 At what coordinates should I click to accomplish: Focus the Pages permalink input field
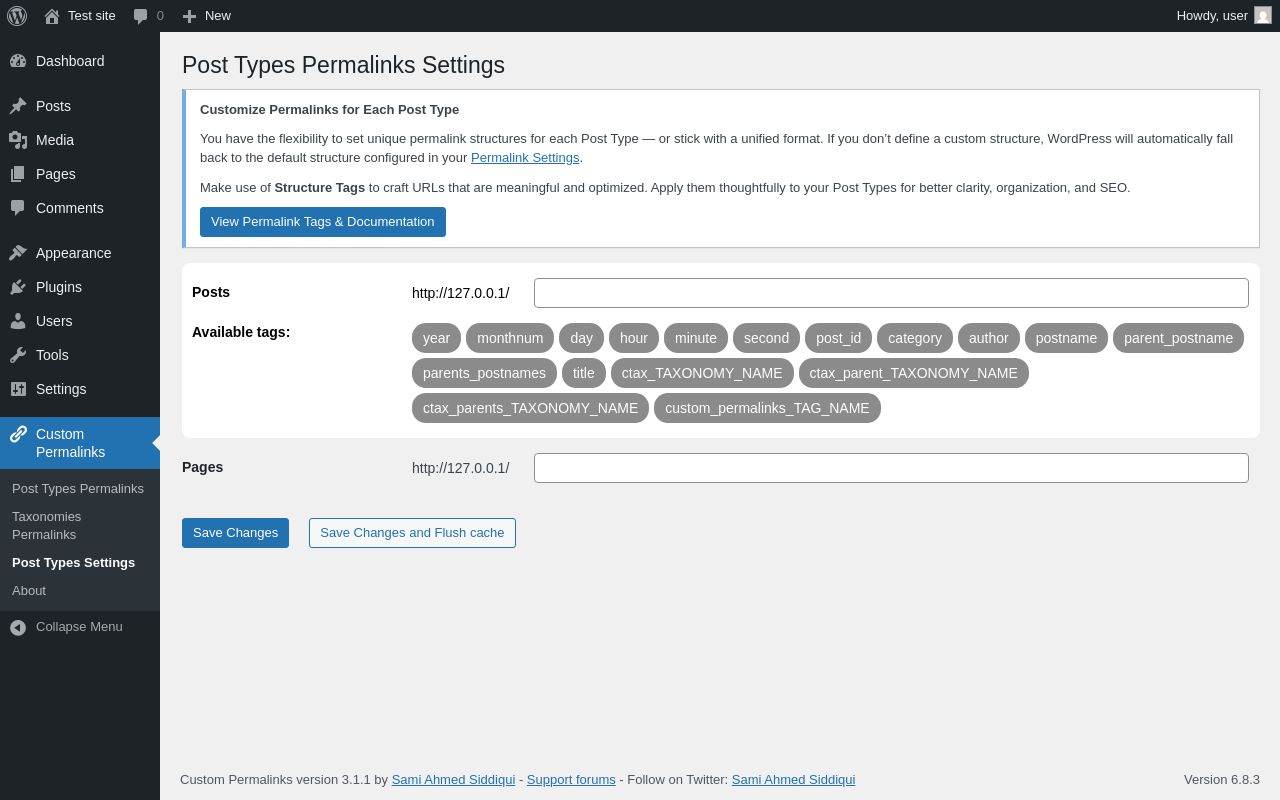pyautogui.click(x=890, y=468)
